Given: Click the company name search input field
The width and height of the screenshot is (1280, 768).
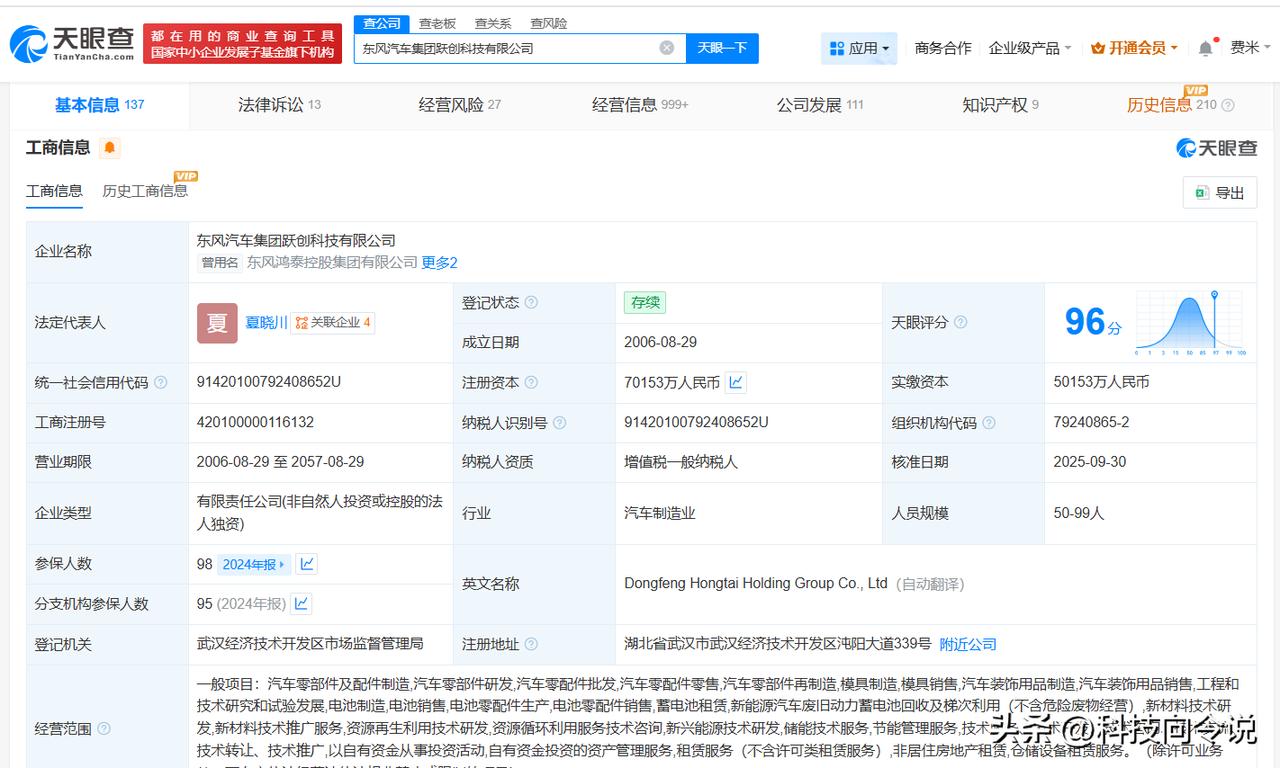Looking at the screenshot, I should pos(505,48).
